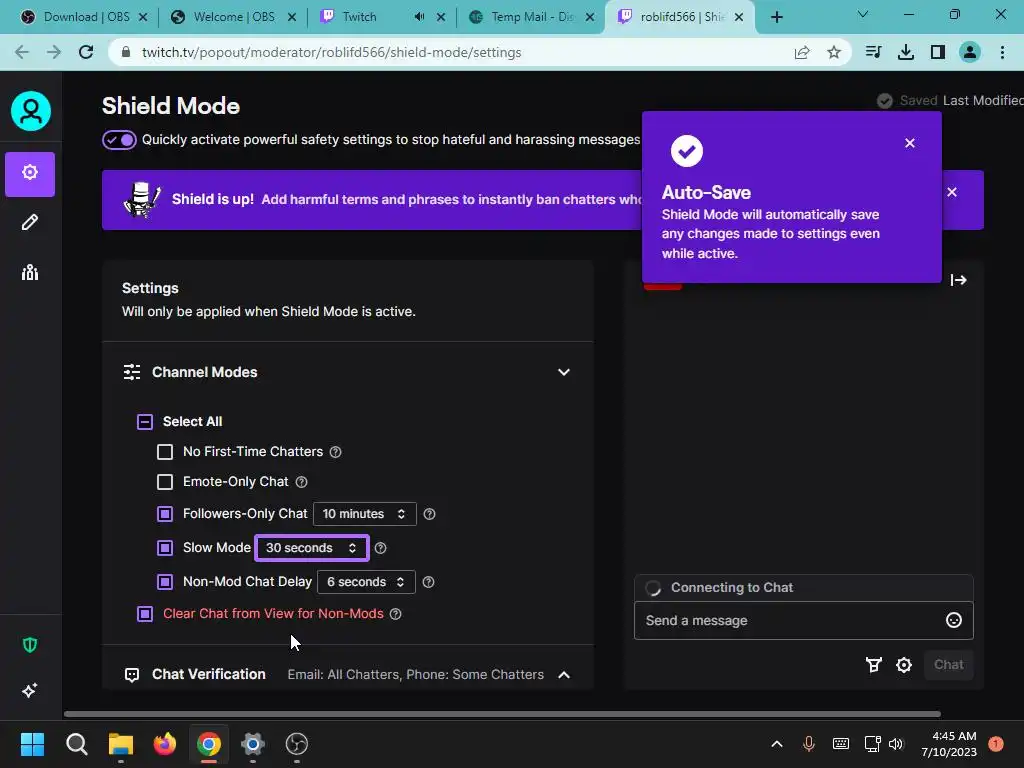Open the emote picker in the message box
This screenshot has height=768, width=1024.
pyautogui.click(x=953, y=620)
